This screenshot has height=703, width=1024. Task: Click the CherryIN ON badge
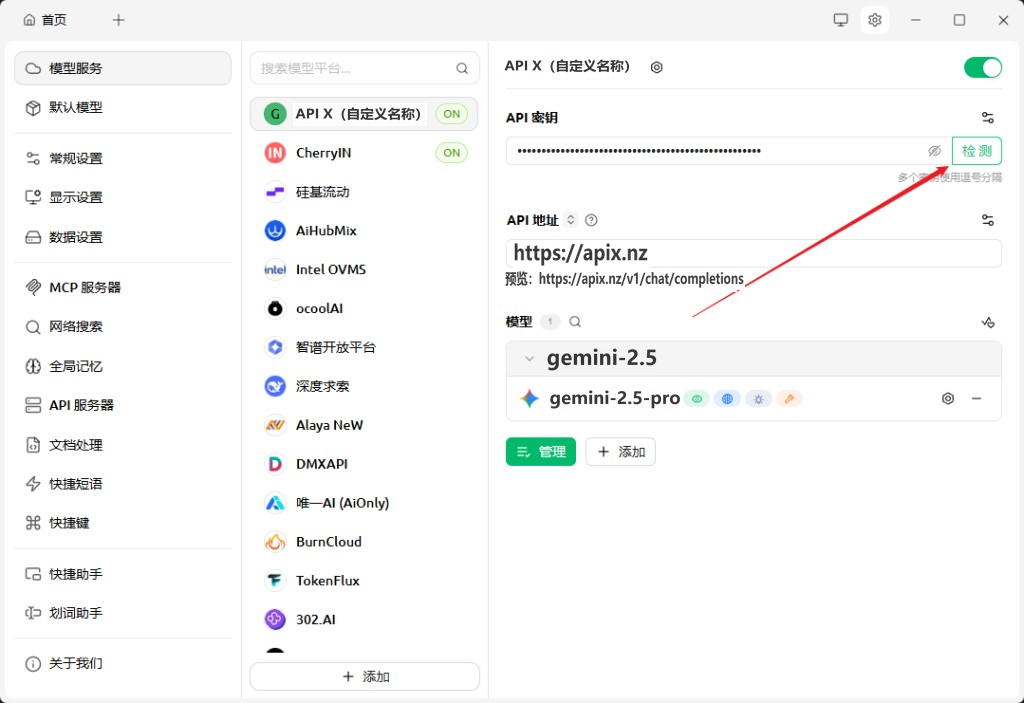[451, 153]
